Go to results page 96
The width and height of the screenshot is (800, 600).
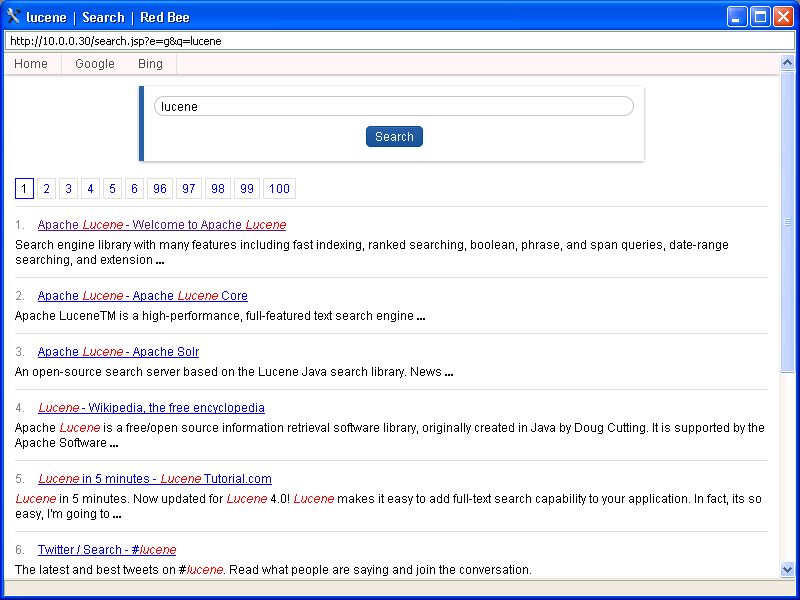pyautogui.click(x=160, y=188)
